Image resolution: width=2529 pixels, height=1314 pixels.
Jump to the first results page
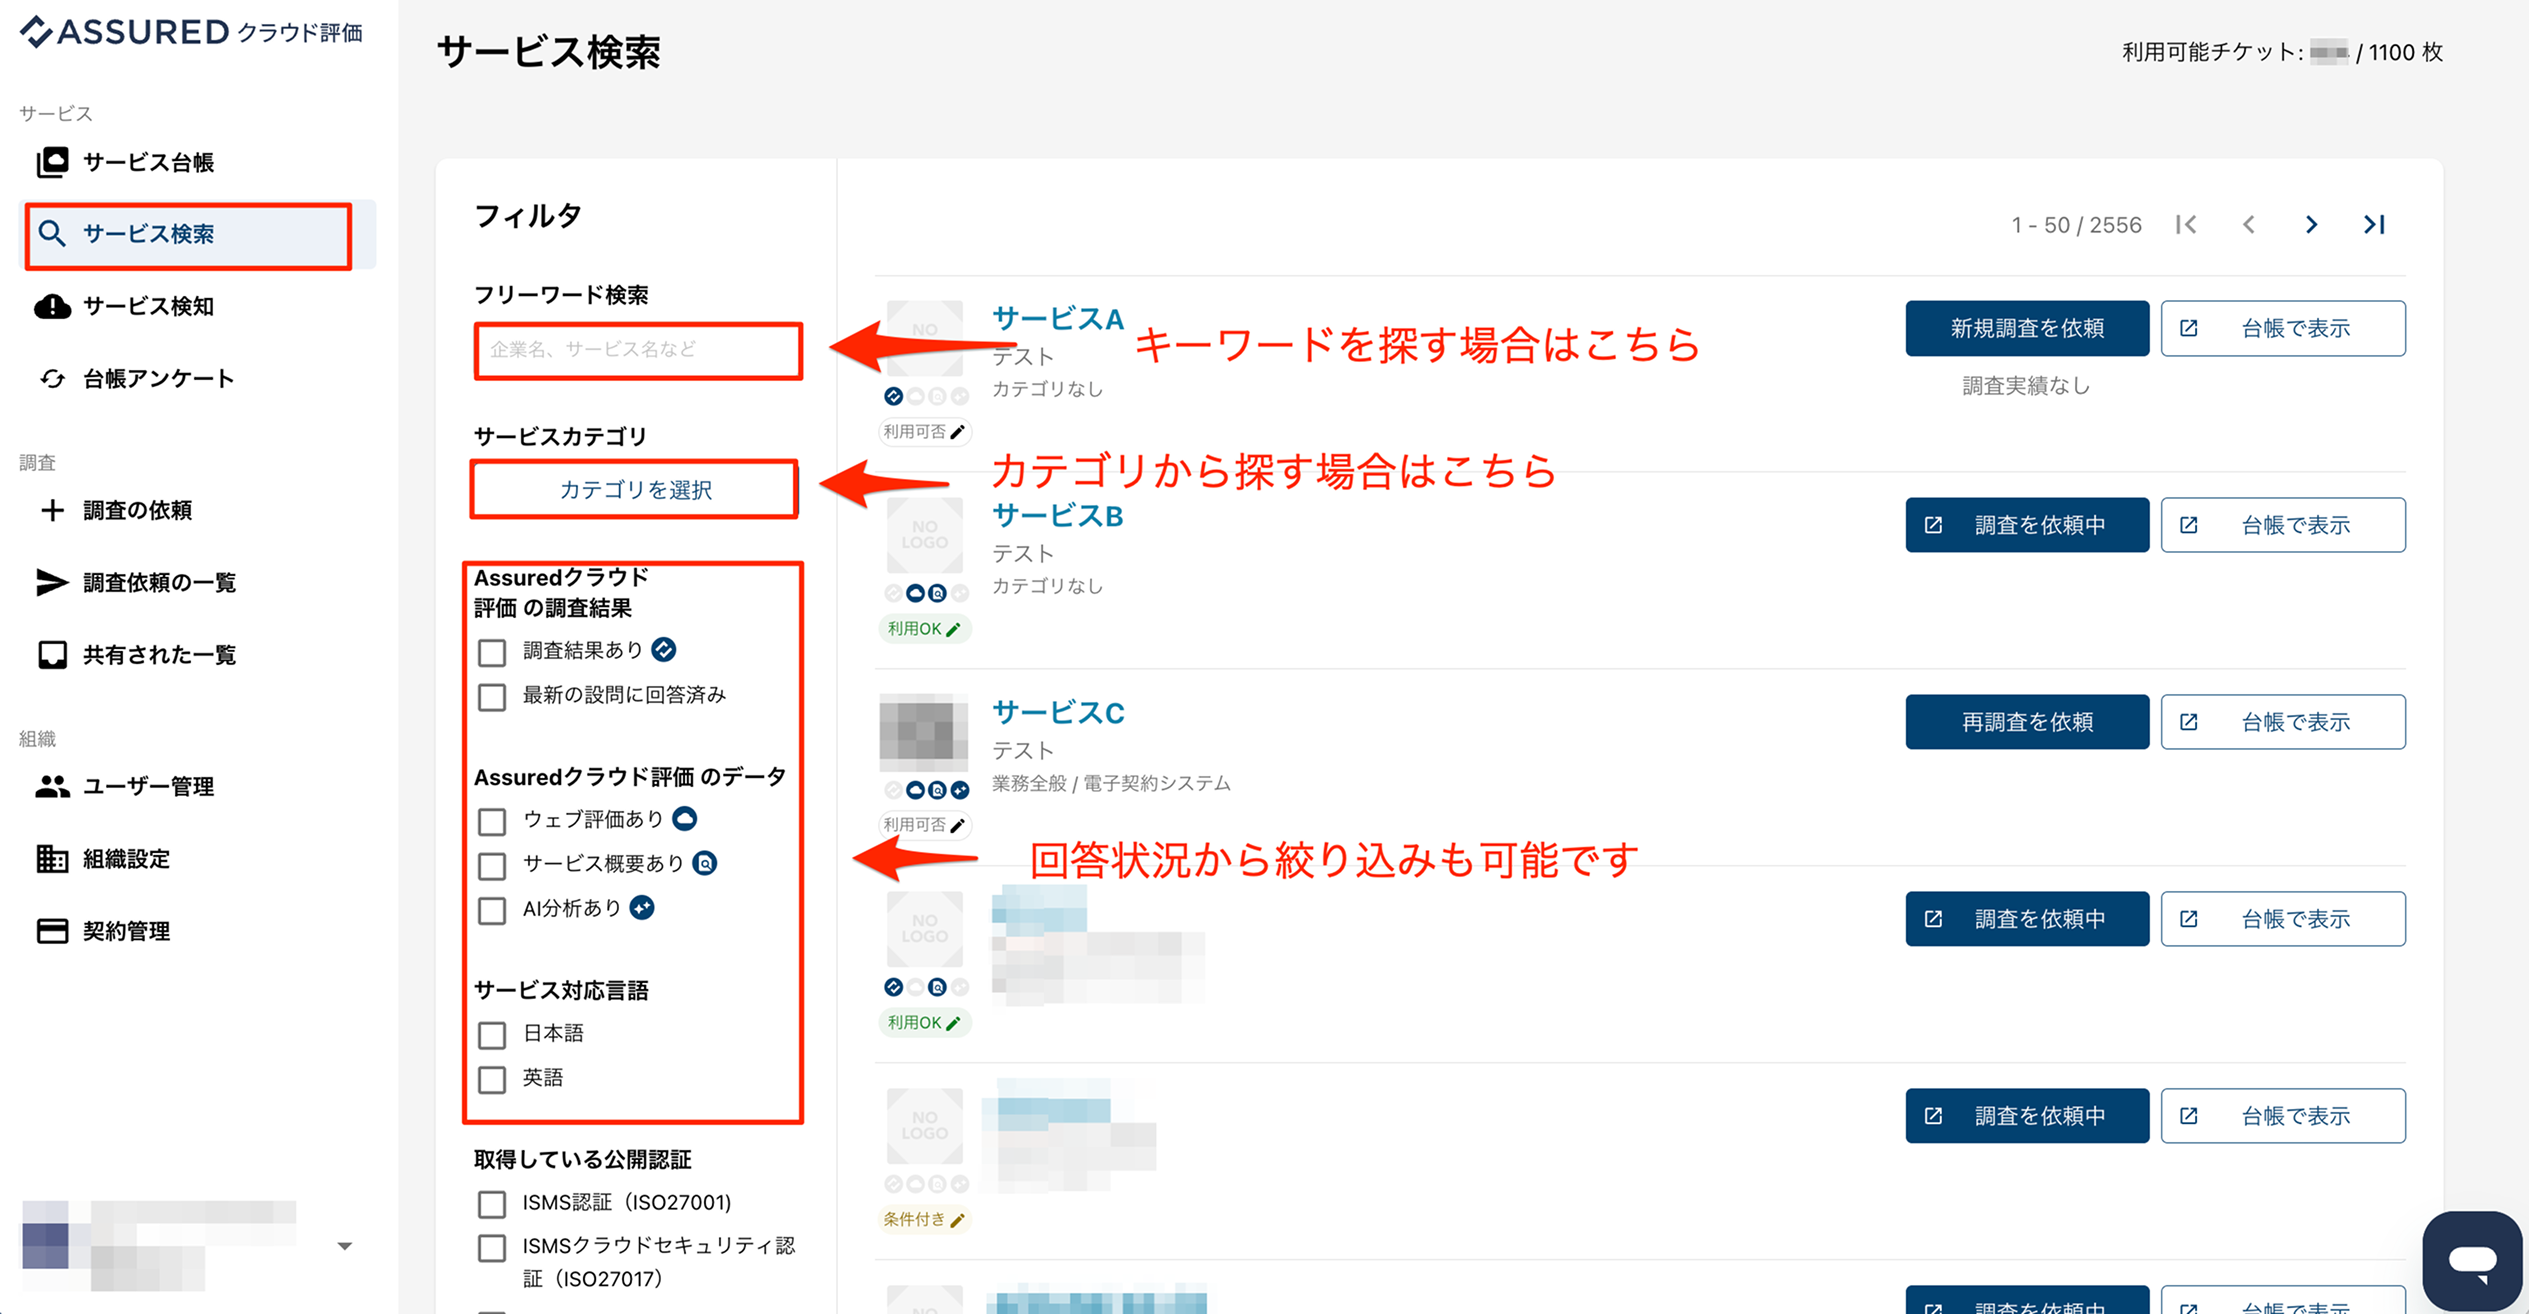(x=2186, y=225)
